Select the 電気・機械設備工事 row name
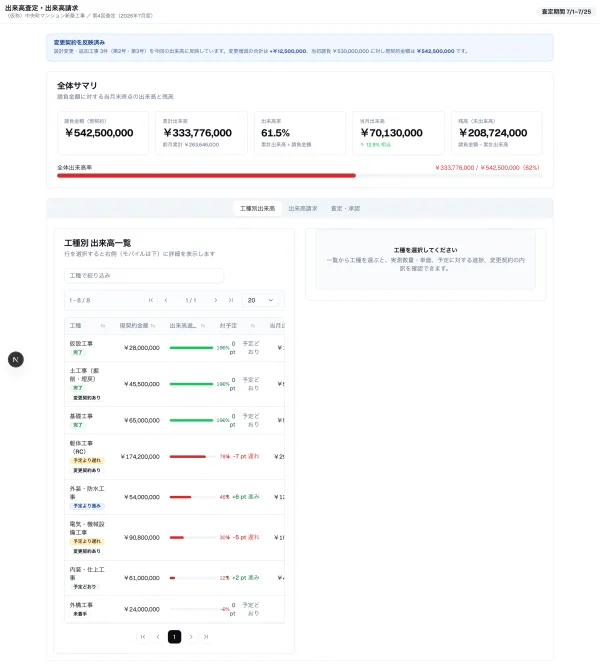 pos(87,528)
